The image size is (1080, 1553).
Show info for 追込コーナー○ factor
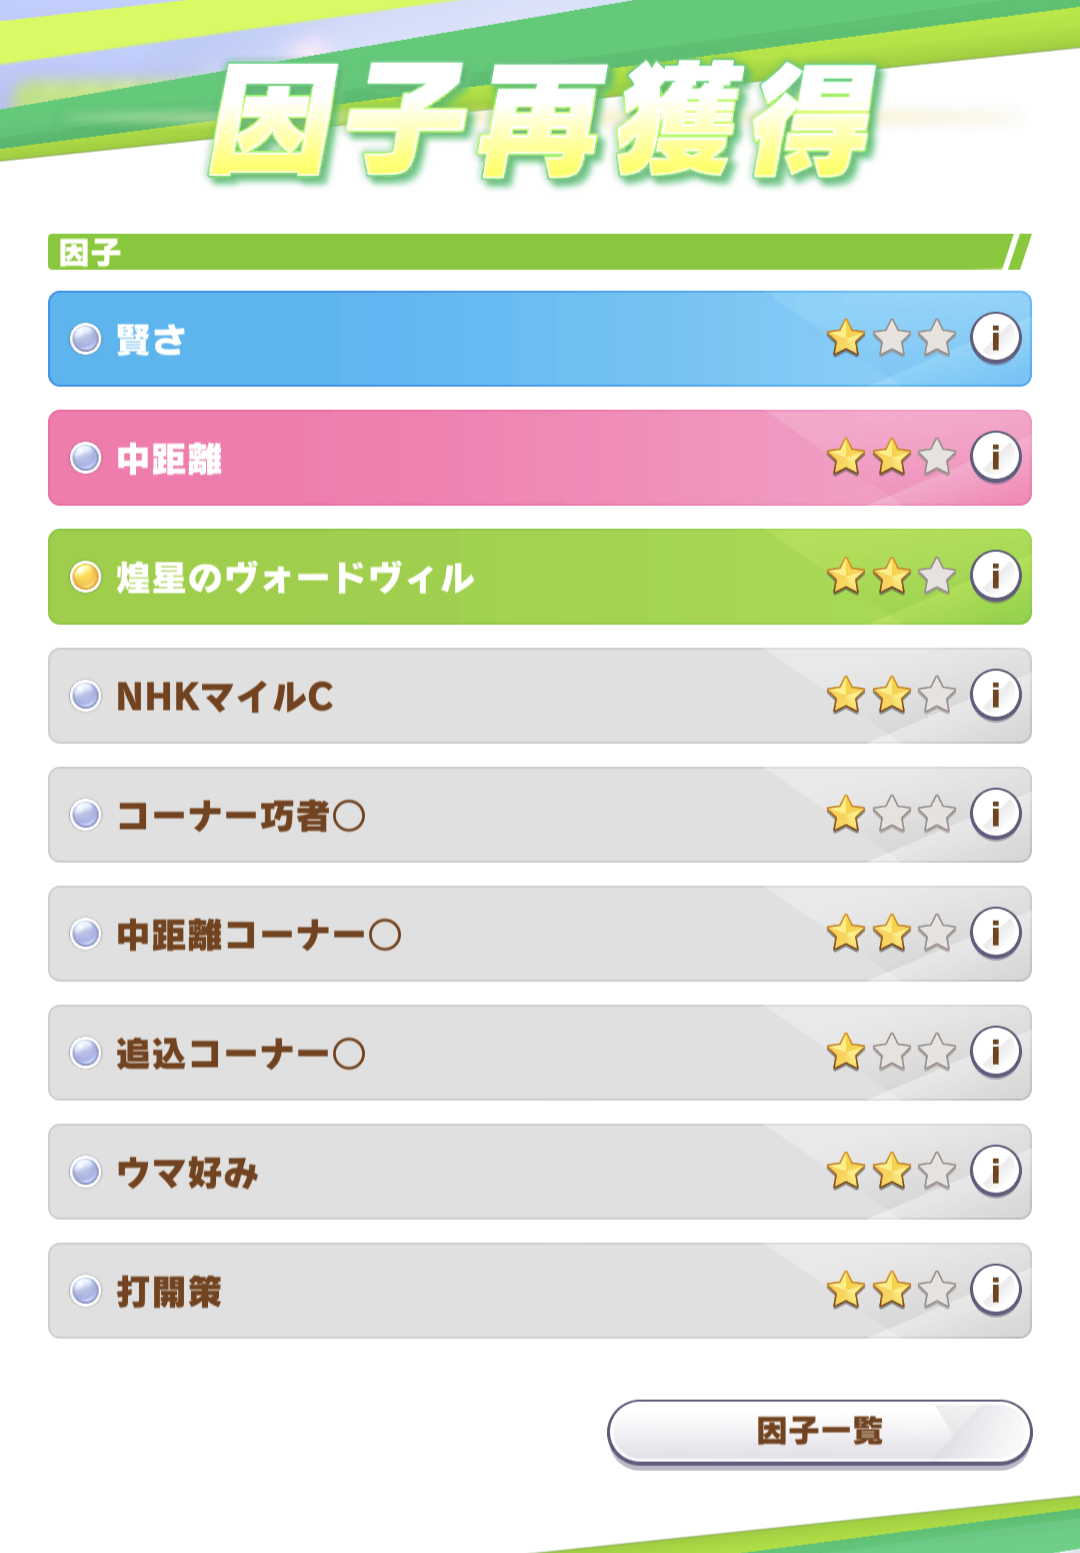(995, 1052)
